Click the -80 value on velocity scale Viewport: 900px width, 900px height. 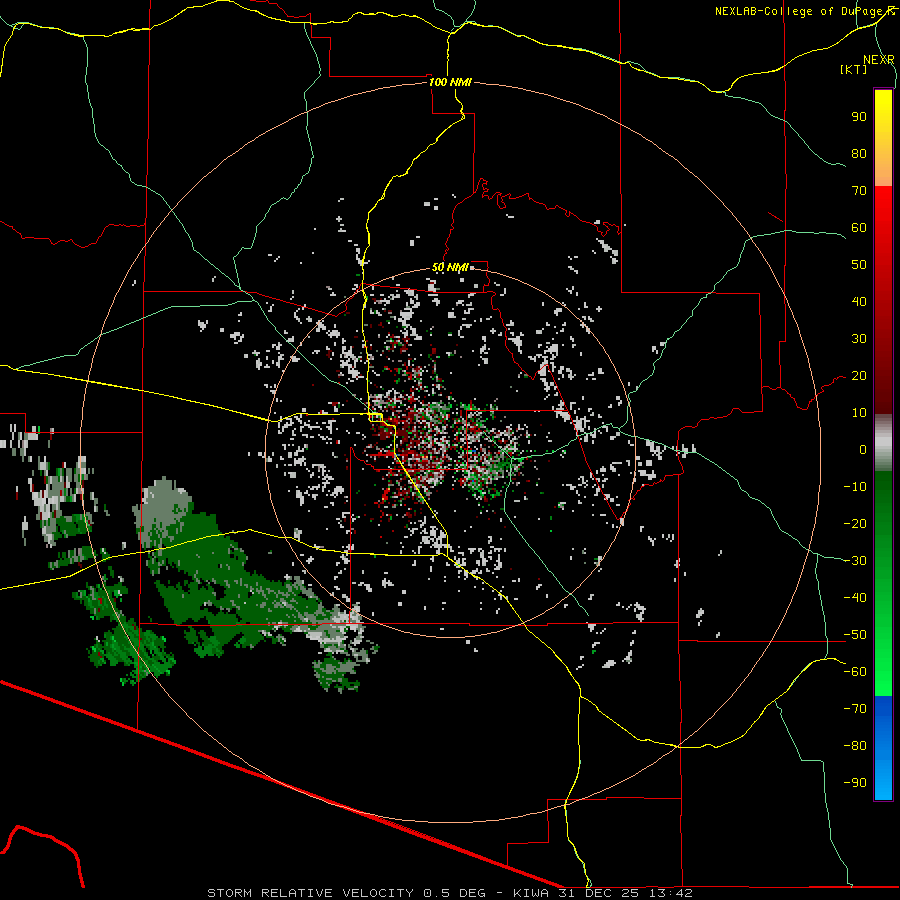click(855, 746)
